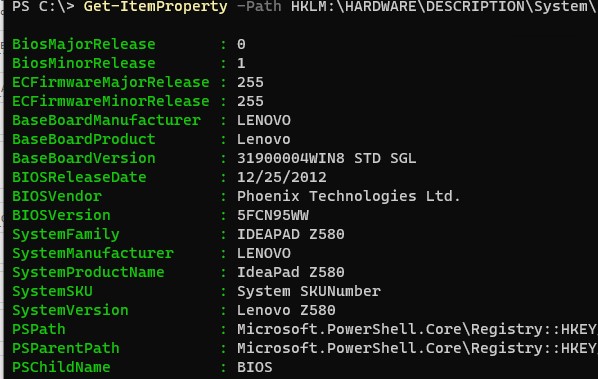
Task: Click the SystemVersion value Lenovo Z580
Action: pos(286,310)
